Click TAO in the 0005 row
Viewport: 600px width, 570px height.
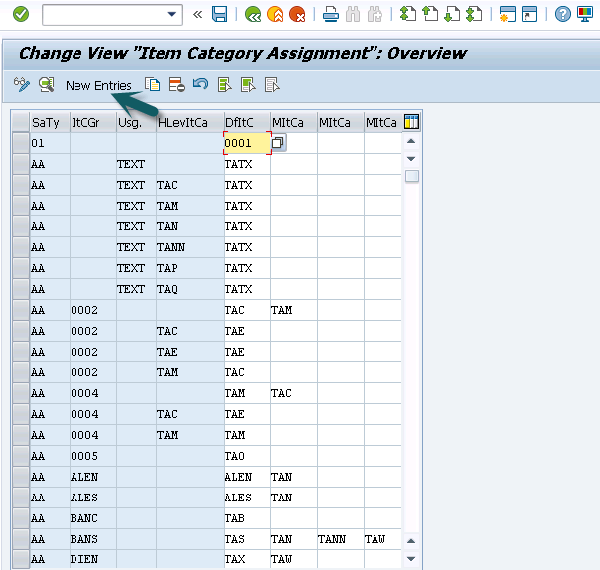[x=247, y=456]
